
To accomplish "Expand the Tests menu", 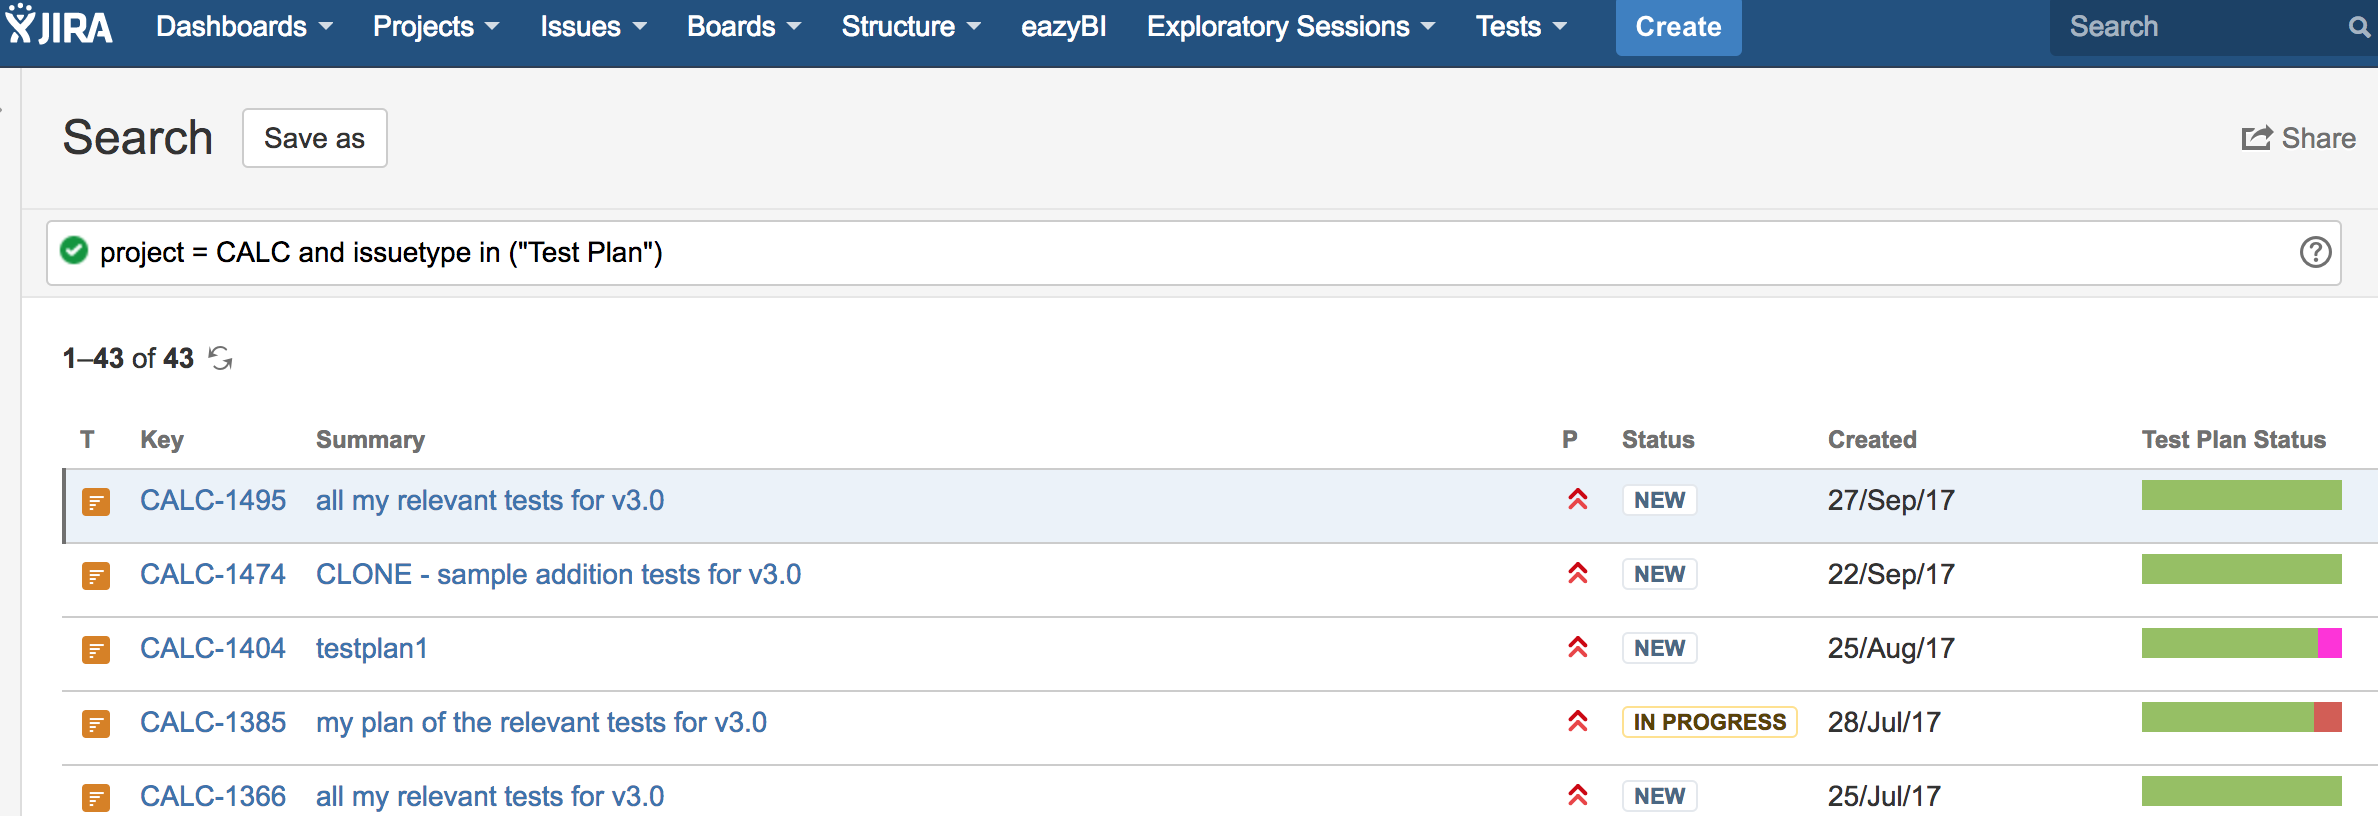I will pyautogui.click(x=1521, y=26).
